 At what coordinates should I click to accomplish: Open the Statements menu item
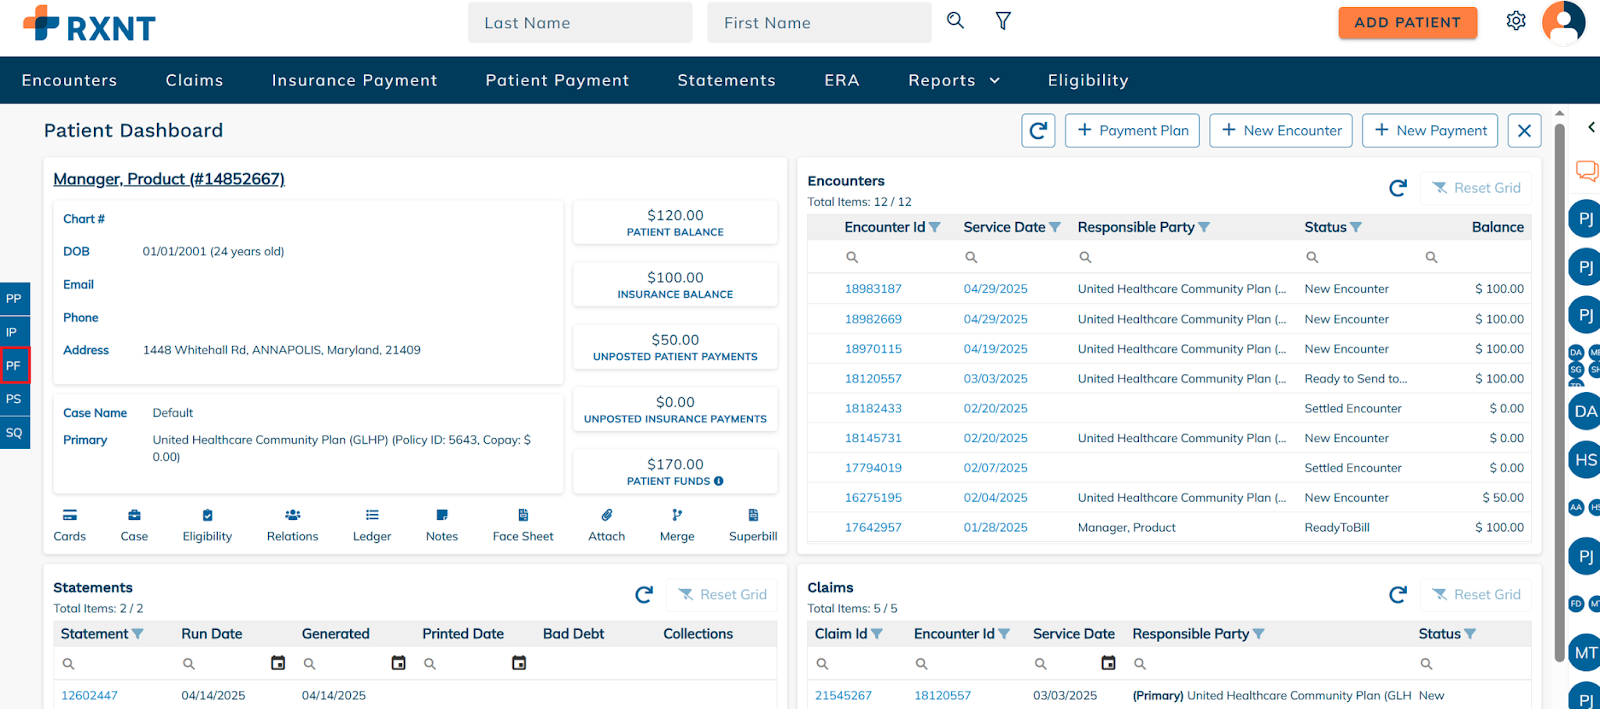coord(726,80)
